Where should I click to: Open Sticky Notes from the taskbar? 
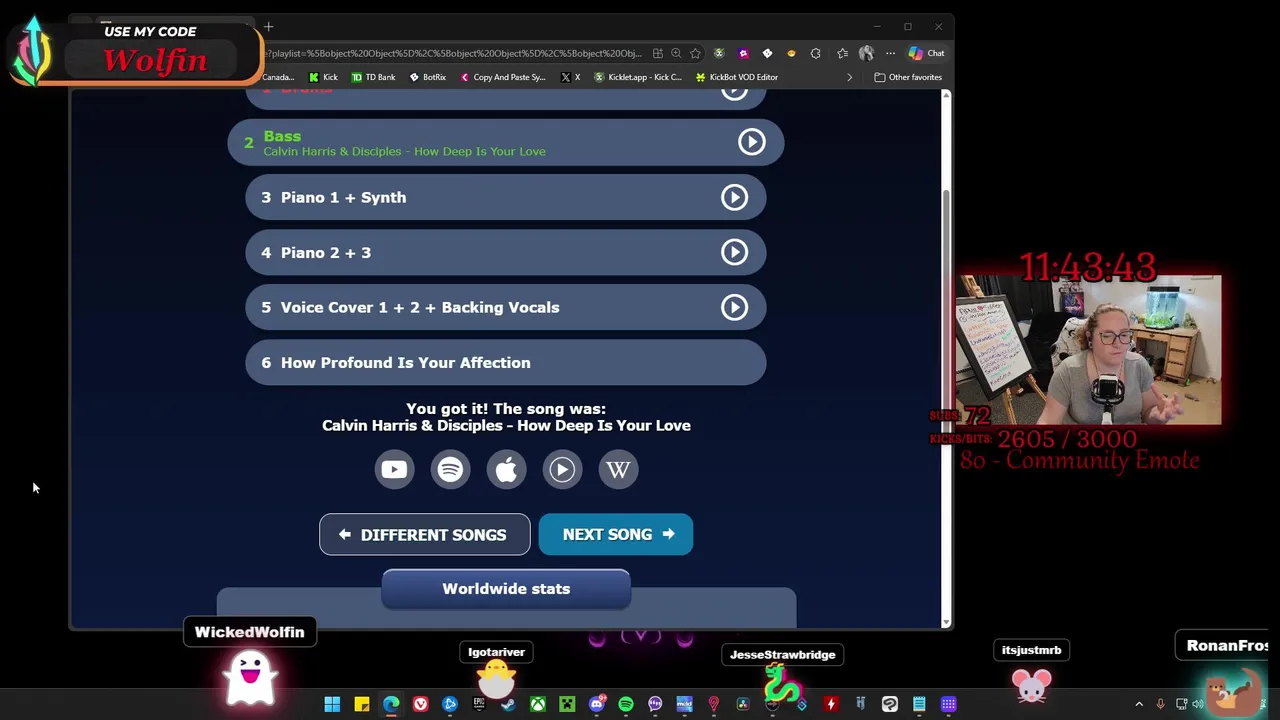(362, 704)
